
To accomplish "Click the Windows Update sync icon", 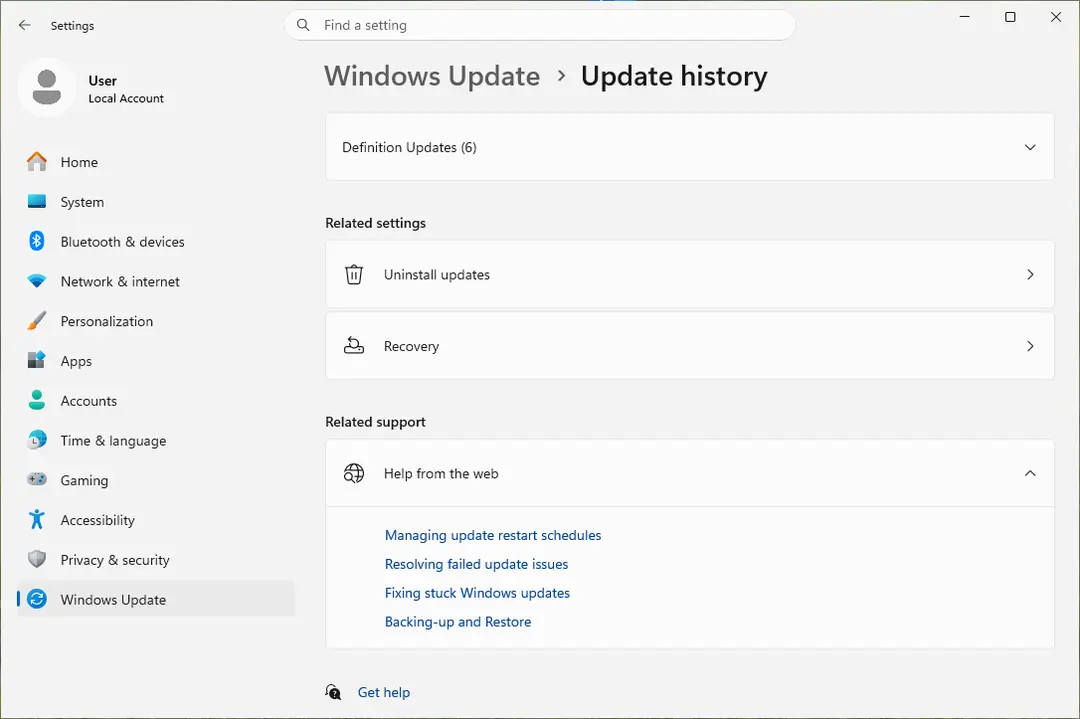I will point(37,599).
